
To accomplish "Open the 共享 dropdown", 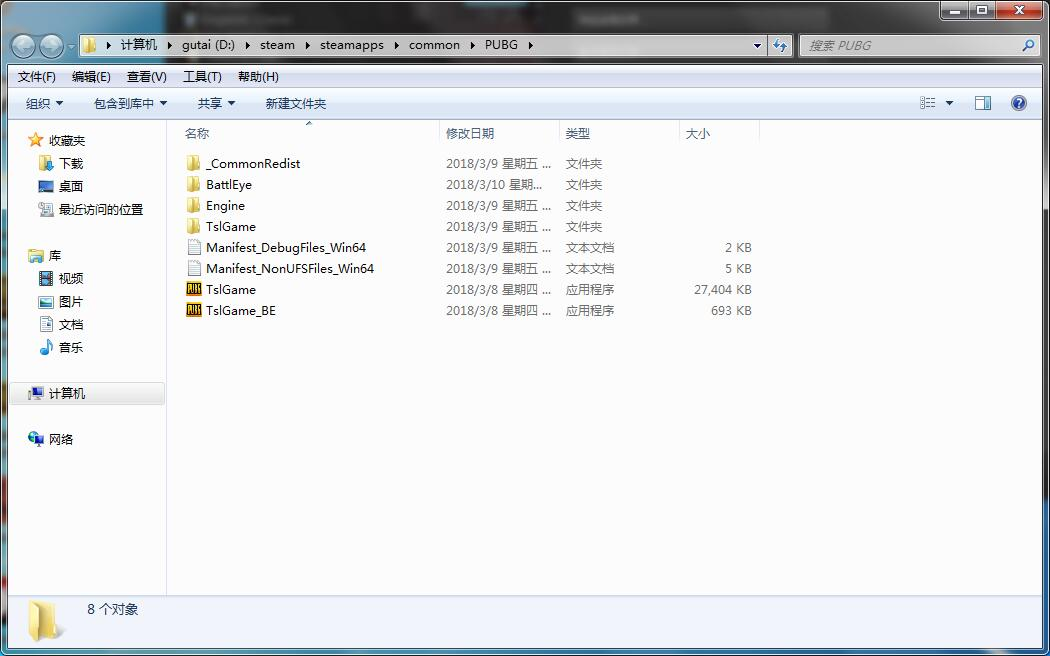I will (x=216, y=104).
